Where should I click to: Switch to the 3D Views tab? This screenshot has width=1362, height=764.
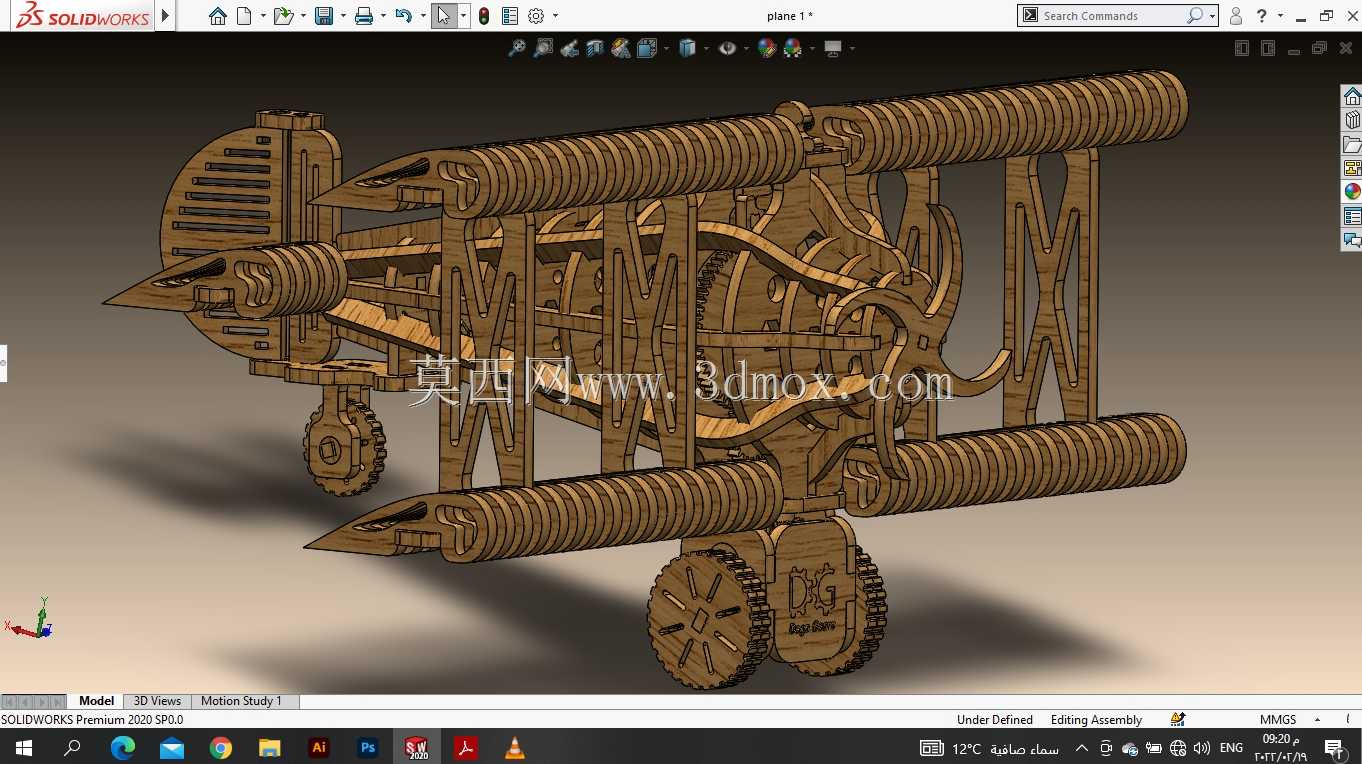tap(157, 701)
